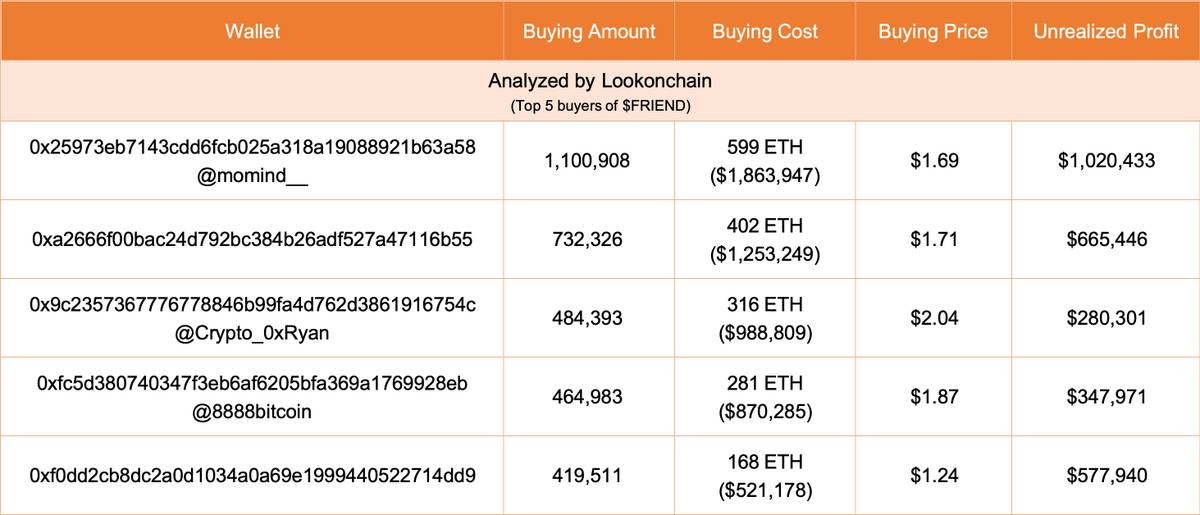Image resolution: width=1200 pixels, height=515 pixels.
Task: Select the Buying Amount column header
Action: click(x=589, y=31)
